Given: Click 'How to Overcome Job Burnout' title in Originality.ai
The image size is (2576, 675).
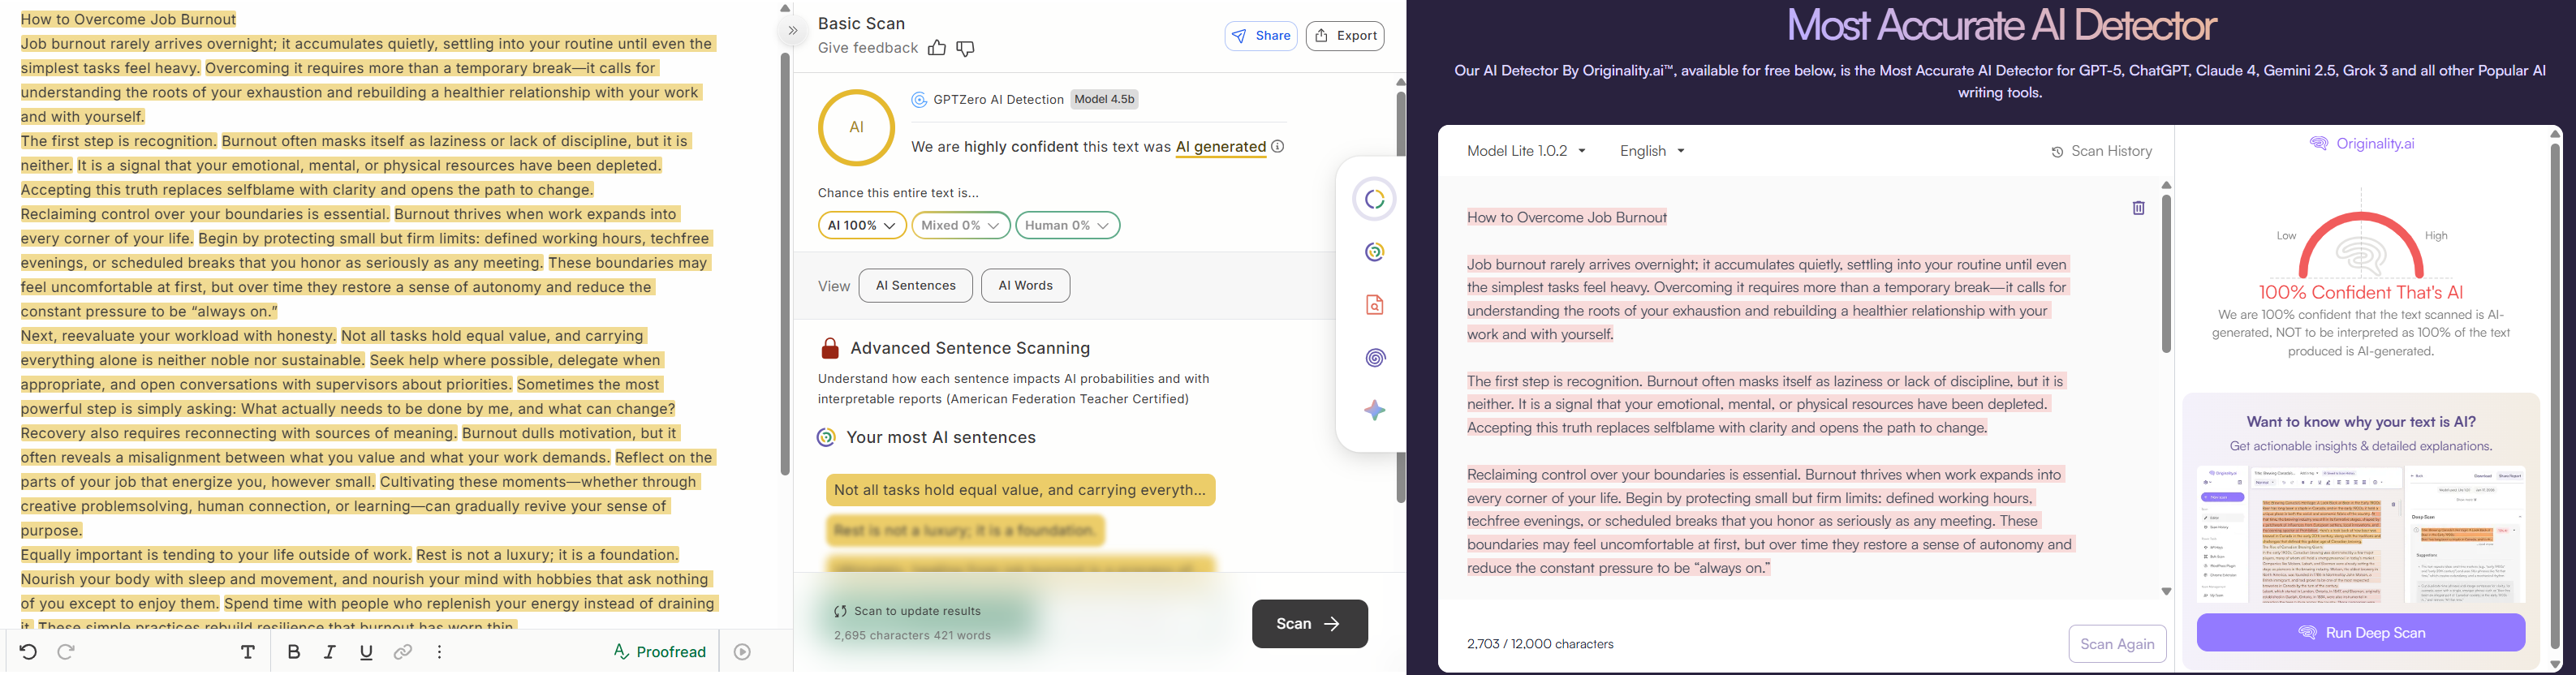Looking at the screenshot, I should point(1567,218).
